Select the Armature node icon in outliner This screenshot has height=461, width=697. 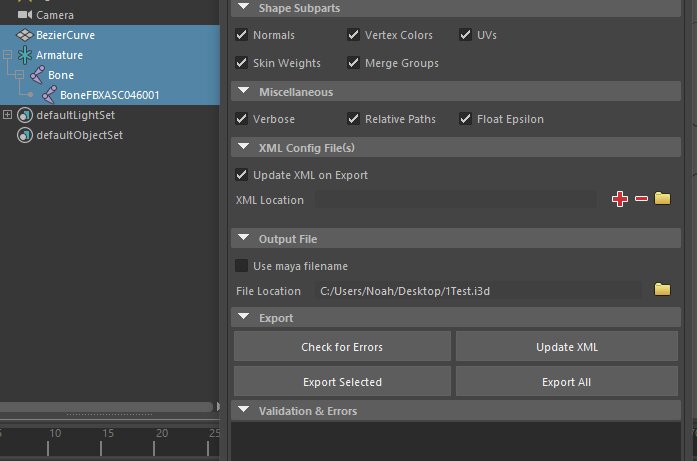pos(24,55)
